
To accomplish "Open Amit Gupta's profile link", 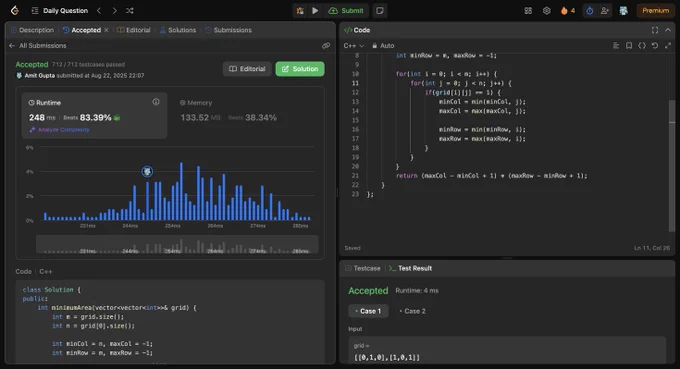I will (39, 75).
